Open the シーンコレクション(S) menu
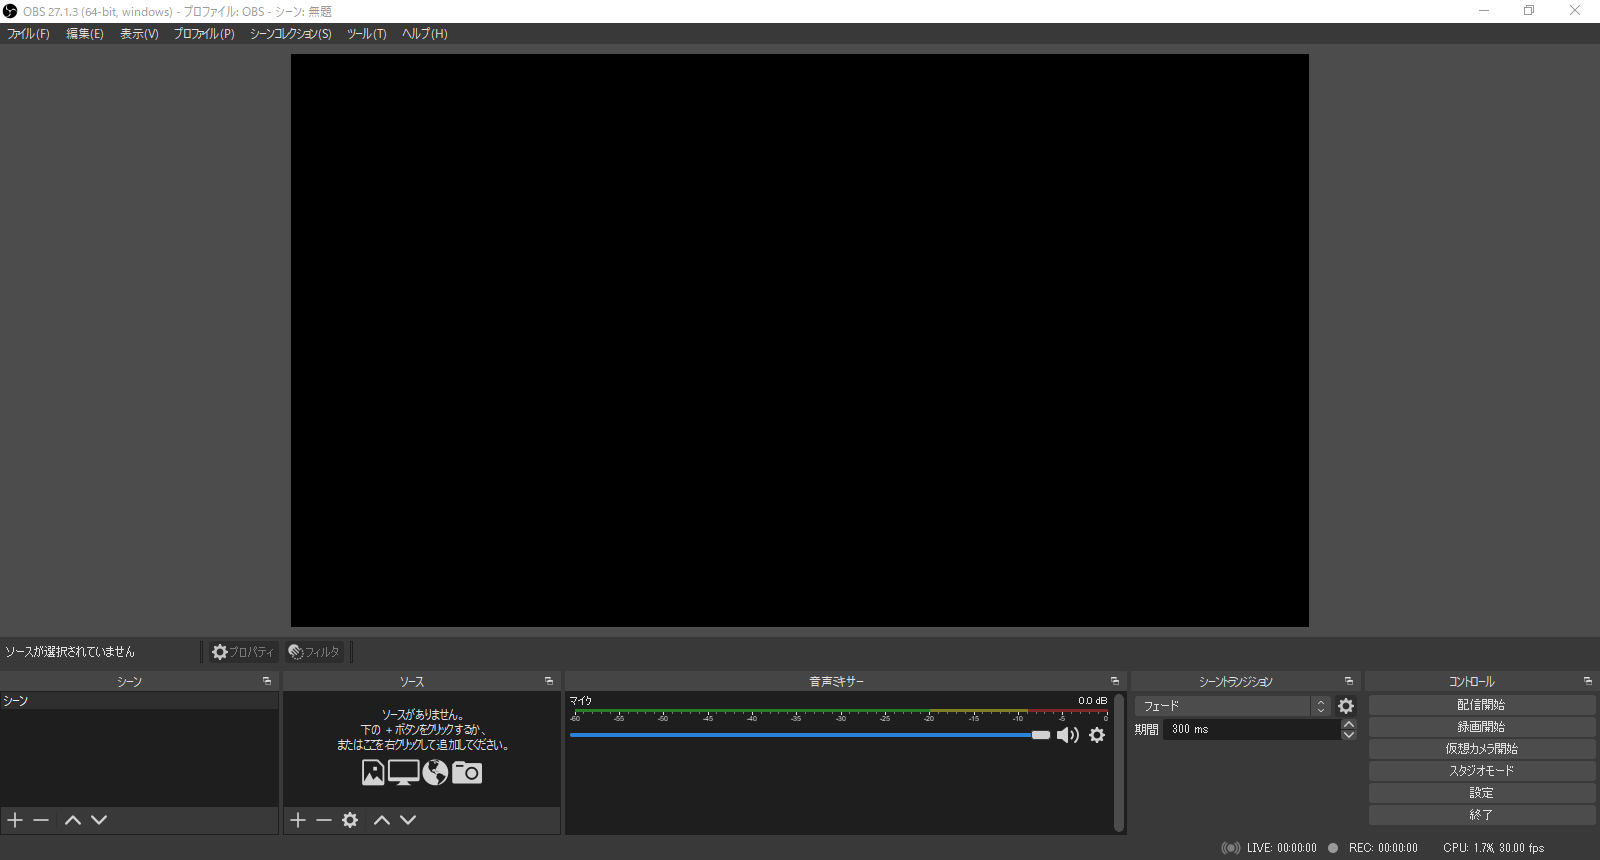Image resolution: width=1600 pixels, height=860 pixels. point(291,34)
